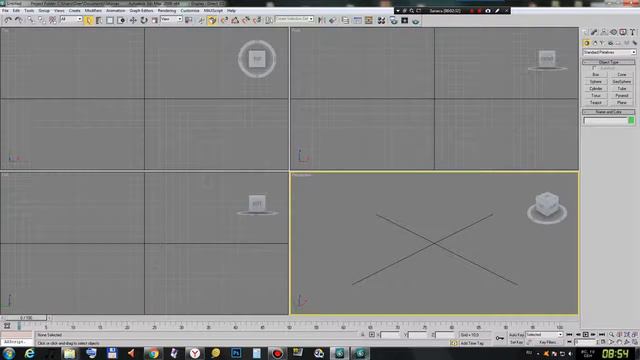
Task: Click the Pyramid primitive button
Action: point(622,96)
